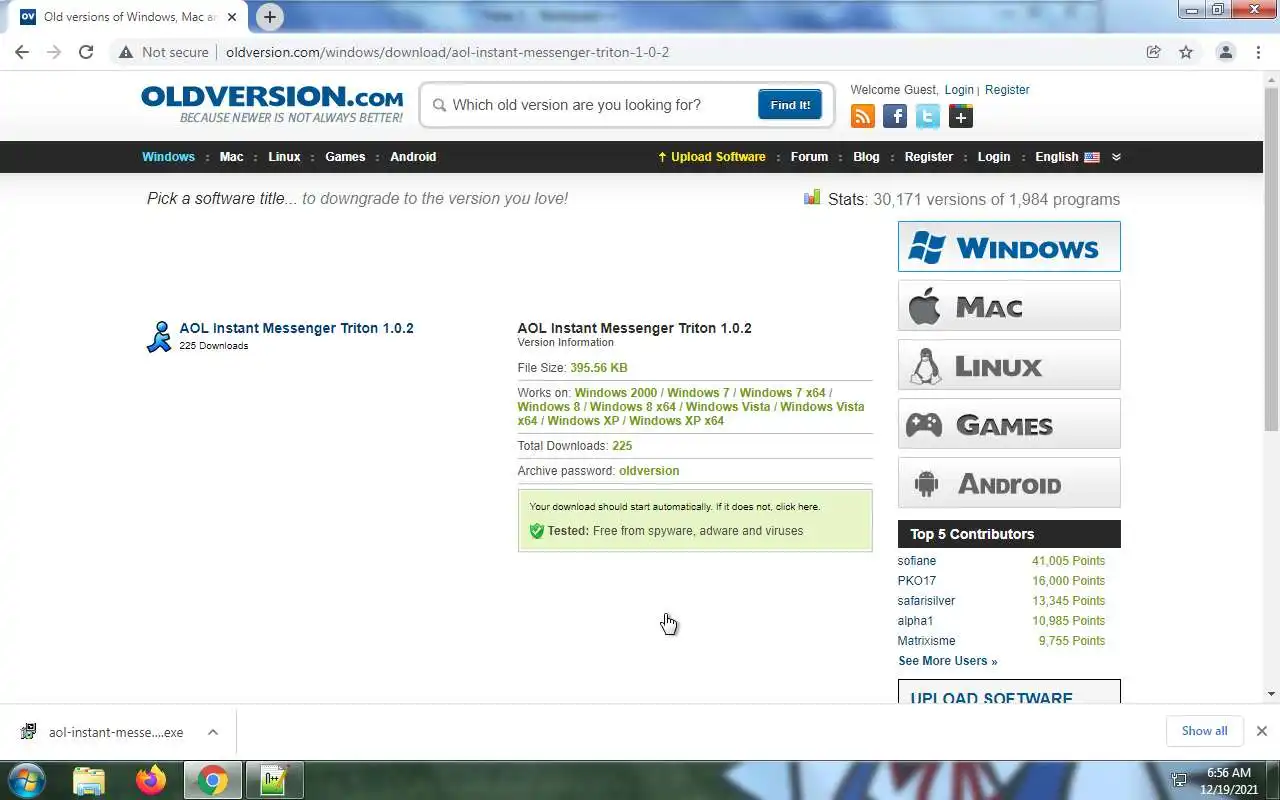Click the browser forward arrow
Image resolution: width=1280 pixels, height=800 pixels.
[54, 52]
